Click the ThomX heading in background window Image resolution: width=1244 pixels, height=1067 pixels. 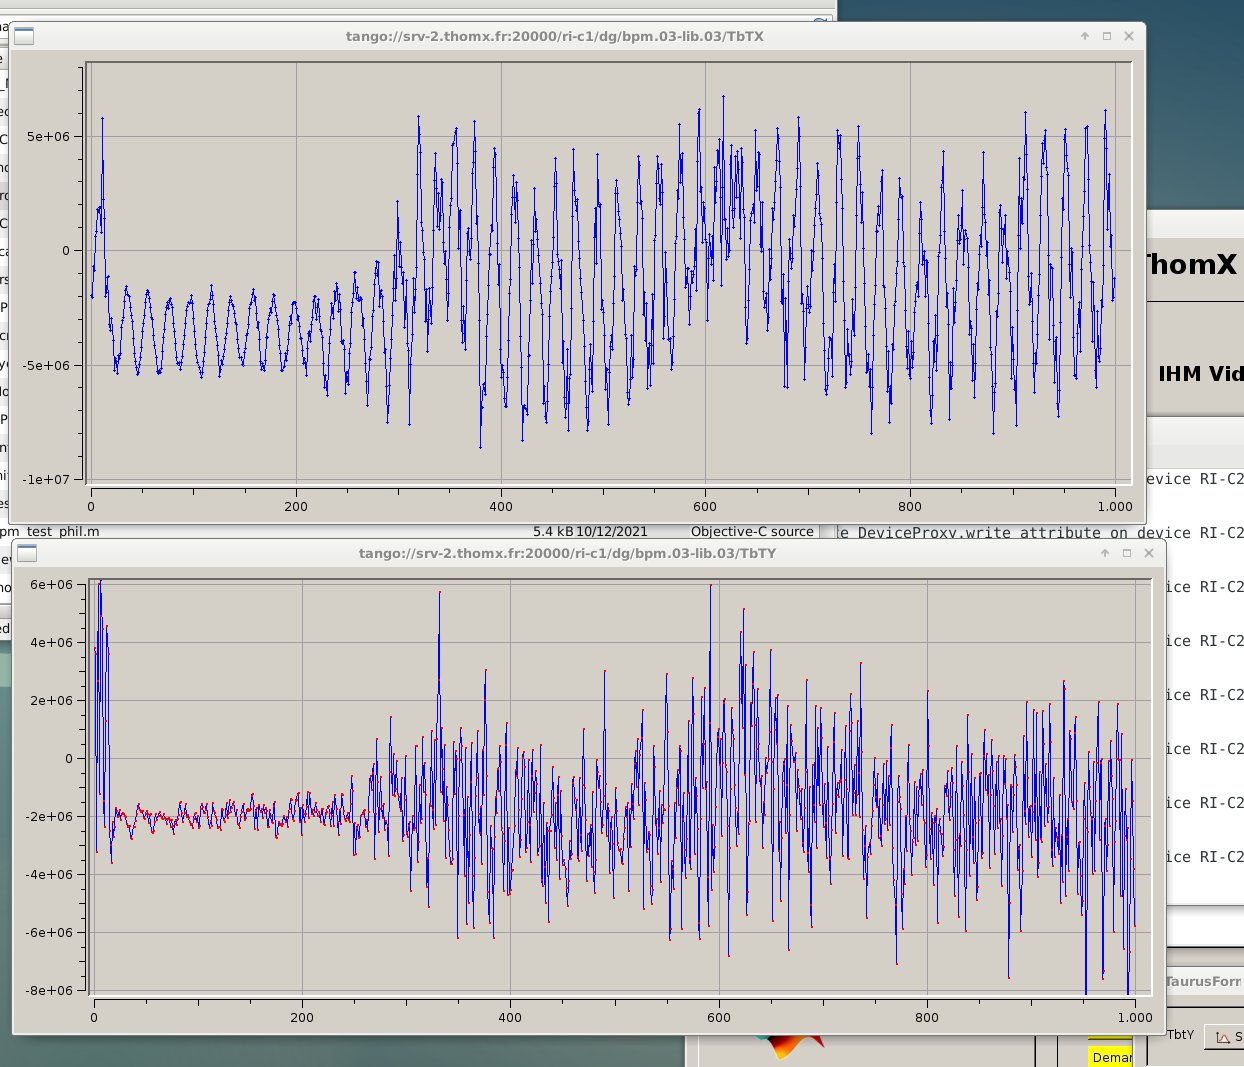click(1191, 265)
